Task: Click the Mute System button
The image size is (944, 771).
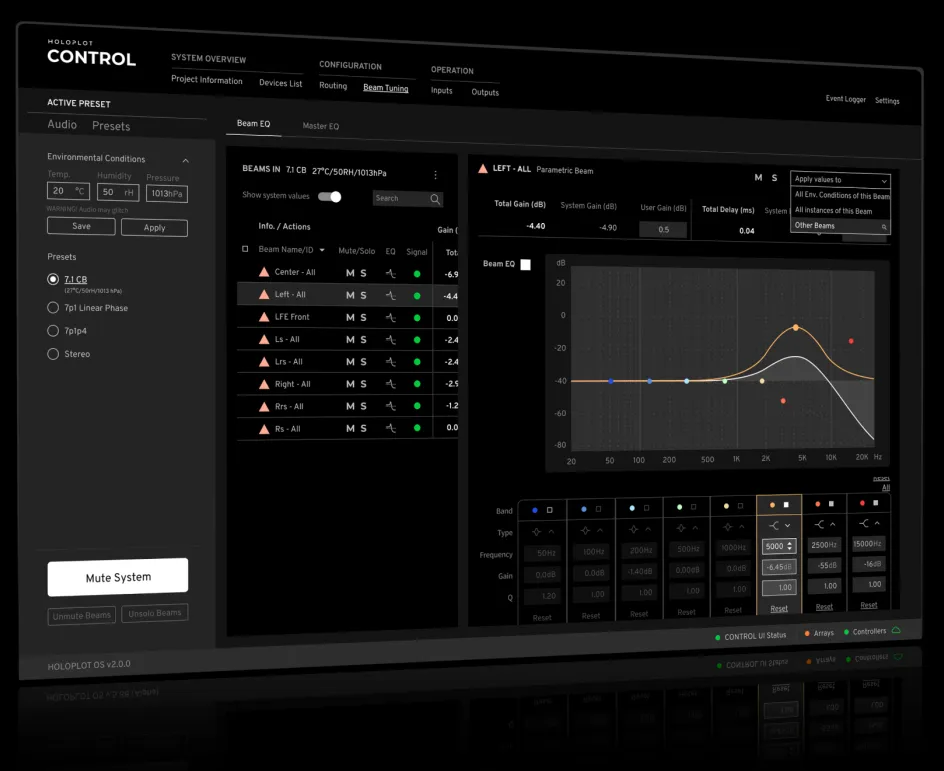Action: click(x=118, y=577)
